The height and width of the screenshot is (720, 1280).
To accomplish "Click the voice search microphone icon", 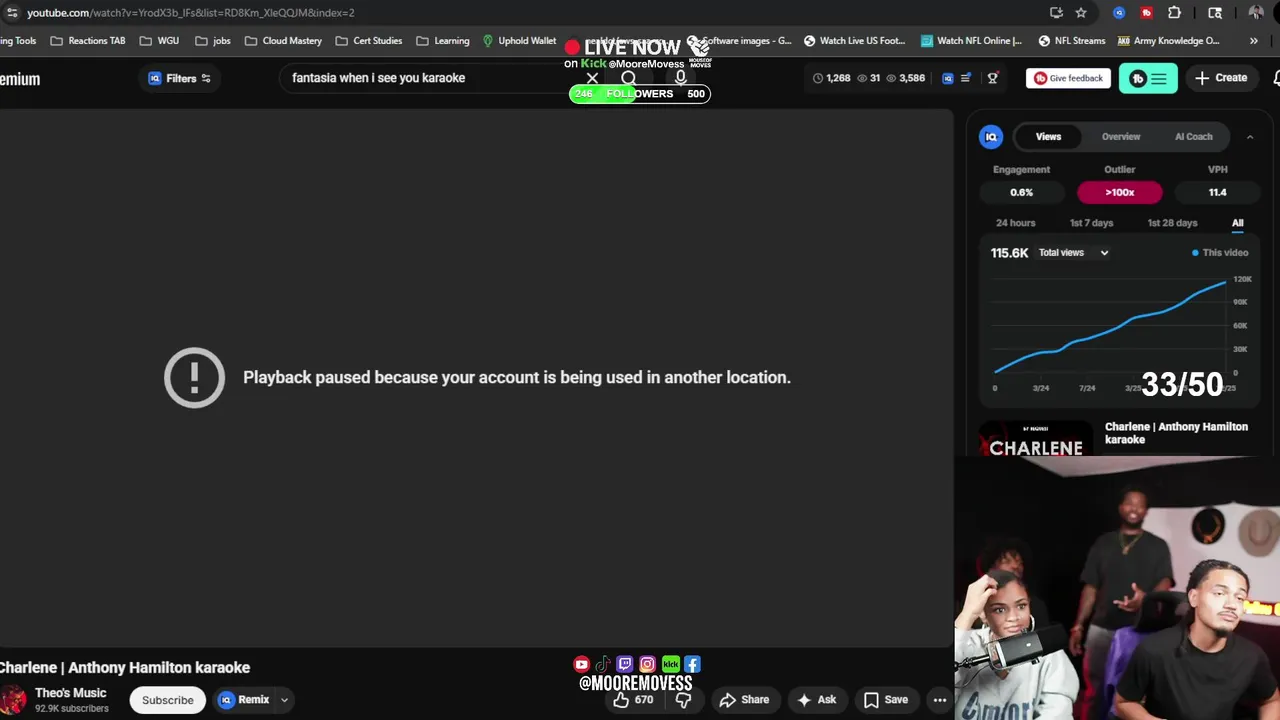I will (680, 78).
